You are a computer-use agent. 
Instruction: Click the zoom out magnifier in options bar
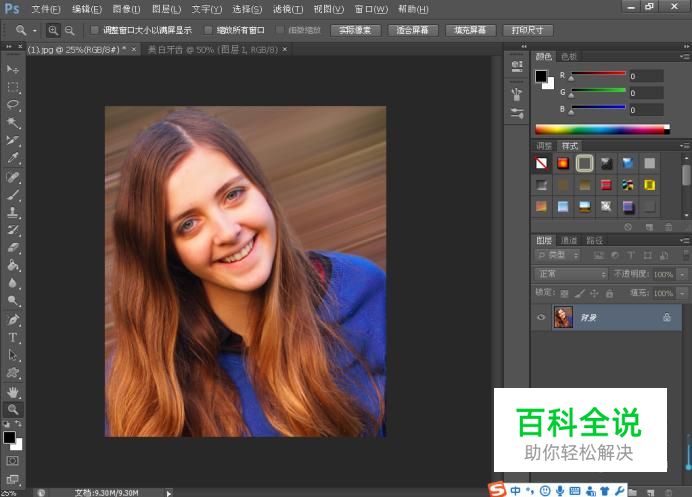point(69,30)
